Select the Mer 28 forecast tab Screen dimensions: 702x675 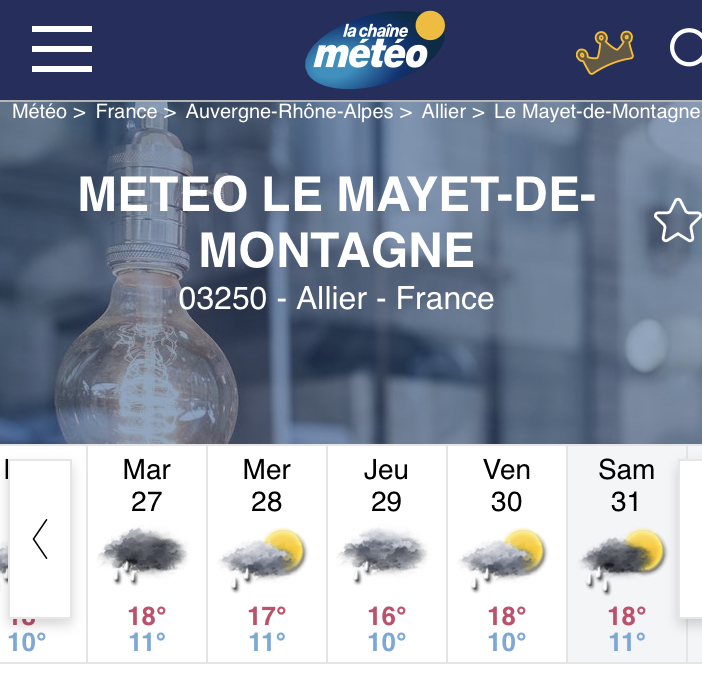point(267,554)
